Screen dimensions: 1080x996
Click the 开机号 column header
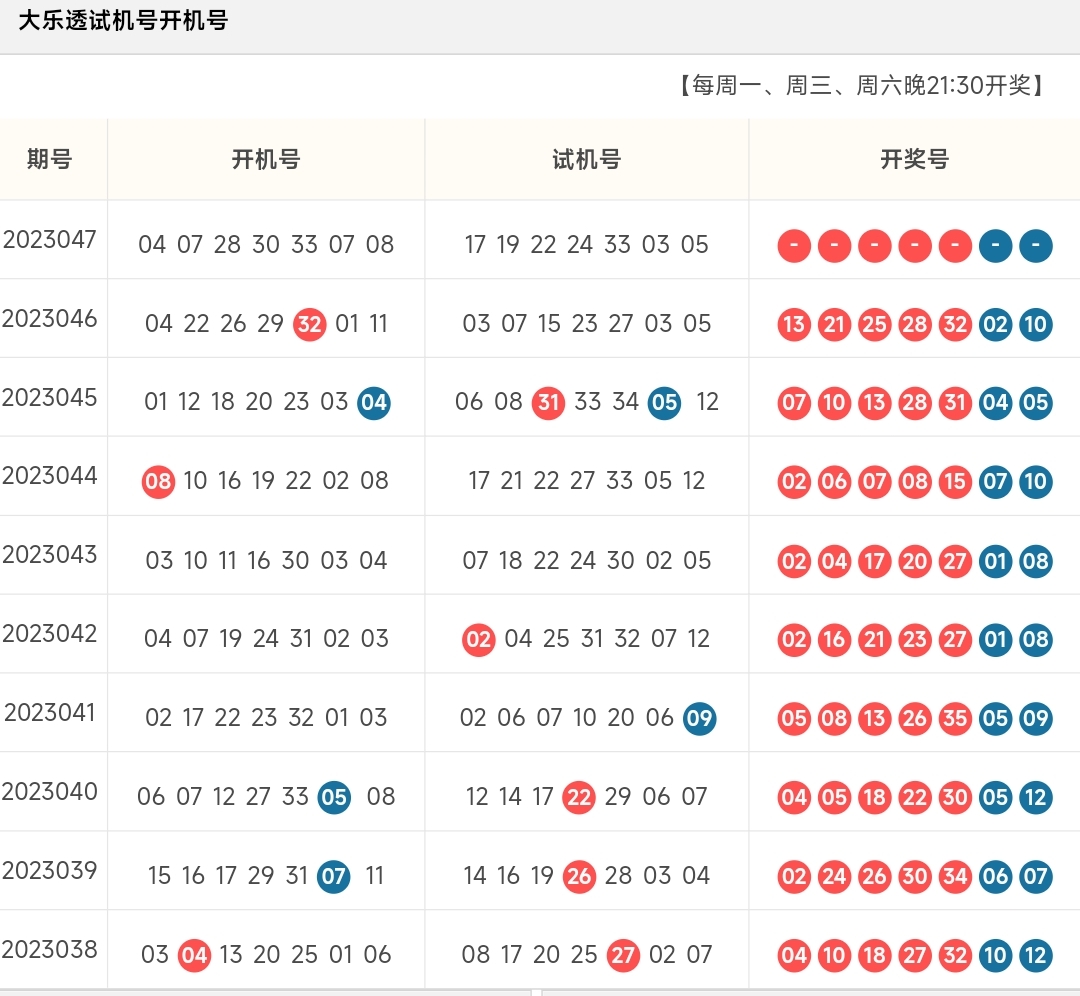tap(266, 159)
